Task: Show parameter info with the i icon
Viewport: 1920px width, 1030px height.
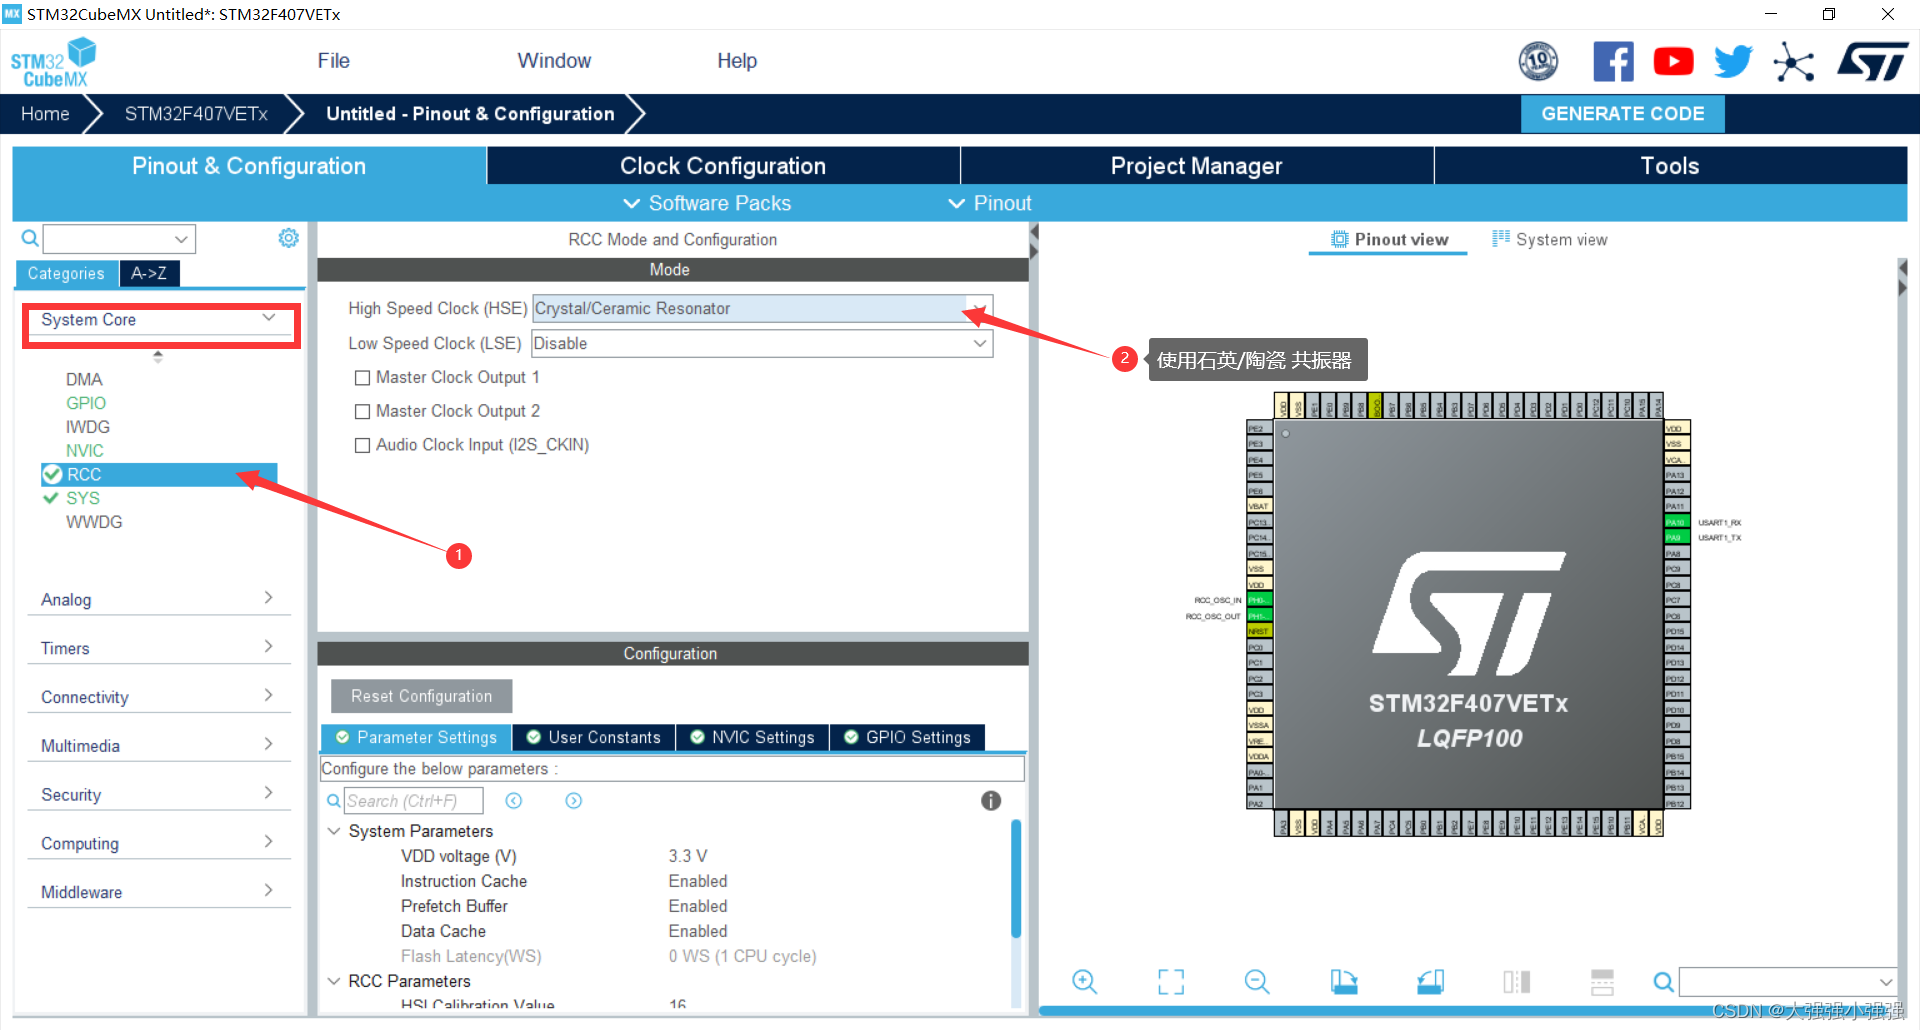Action: coord(991,801)
